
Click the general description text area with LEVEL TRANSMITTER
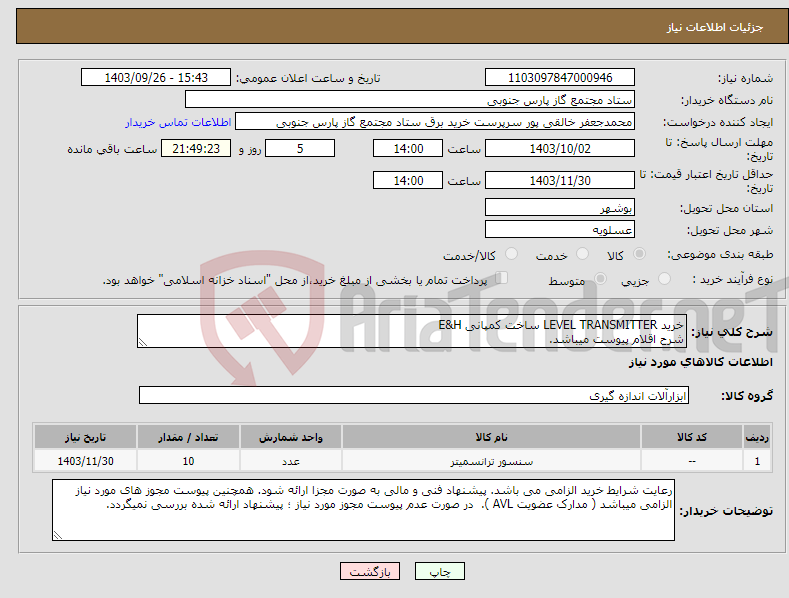(412, 331)
